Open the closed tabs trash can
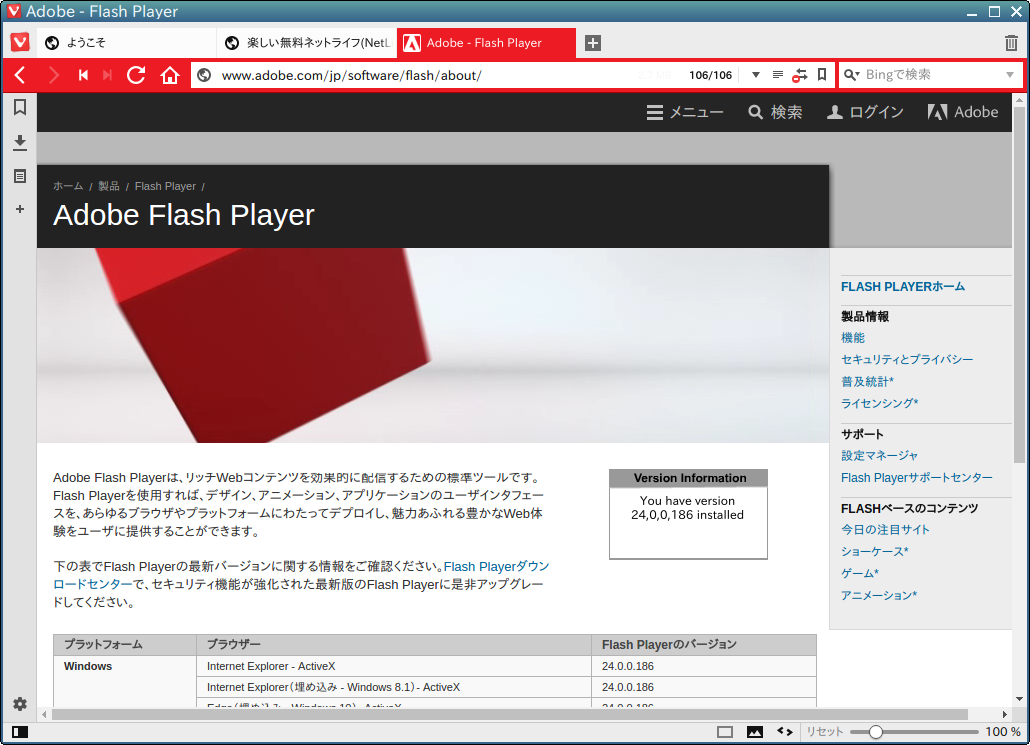The width and height of the screenshot is (1030, 745). 1011,43
